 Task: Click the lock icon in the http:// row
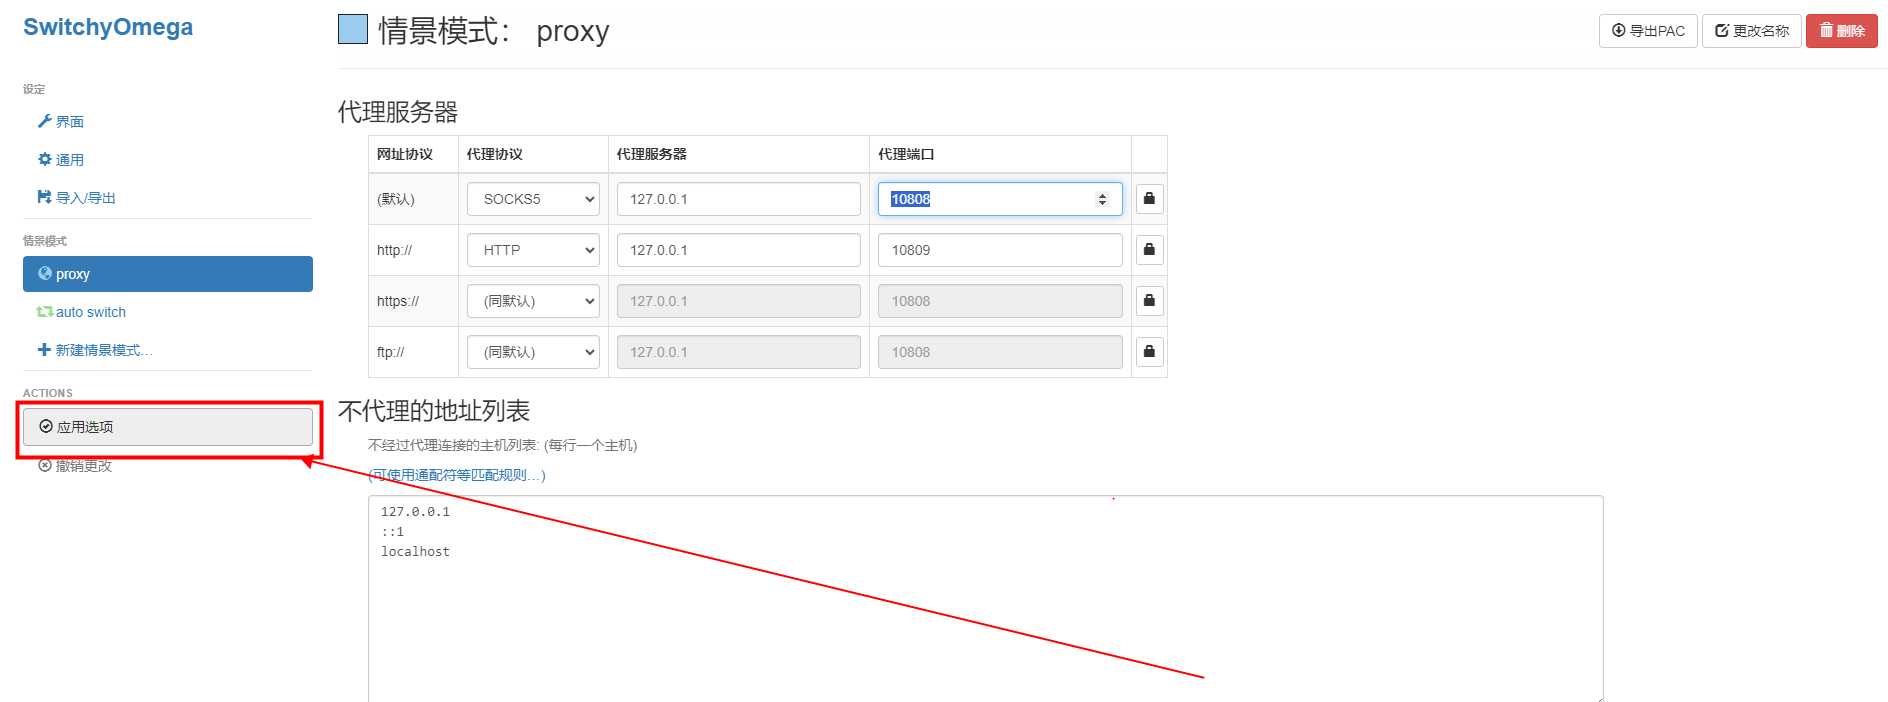tap(1149, 250)
